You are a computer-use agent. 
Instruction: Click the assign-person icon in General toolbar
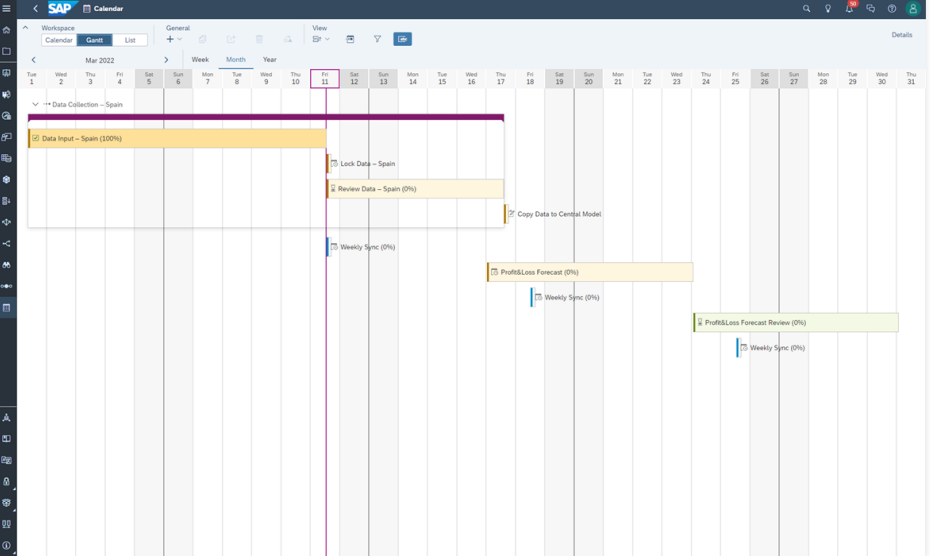coord(288,39)
